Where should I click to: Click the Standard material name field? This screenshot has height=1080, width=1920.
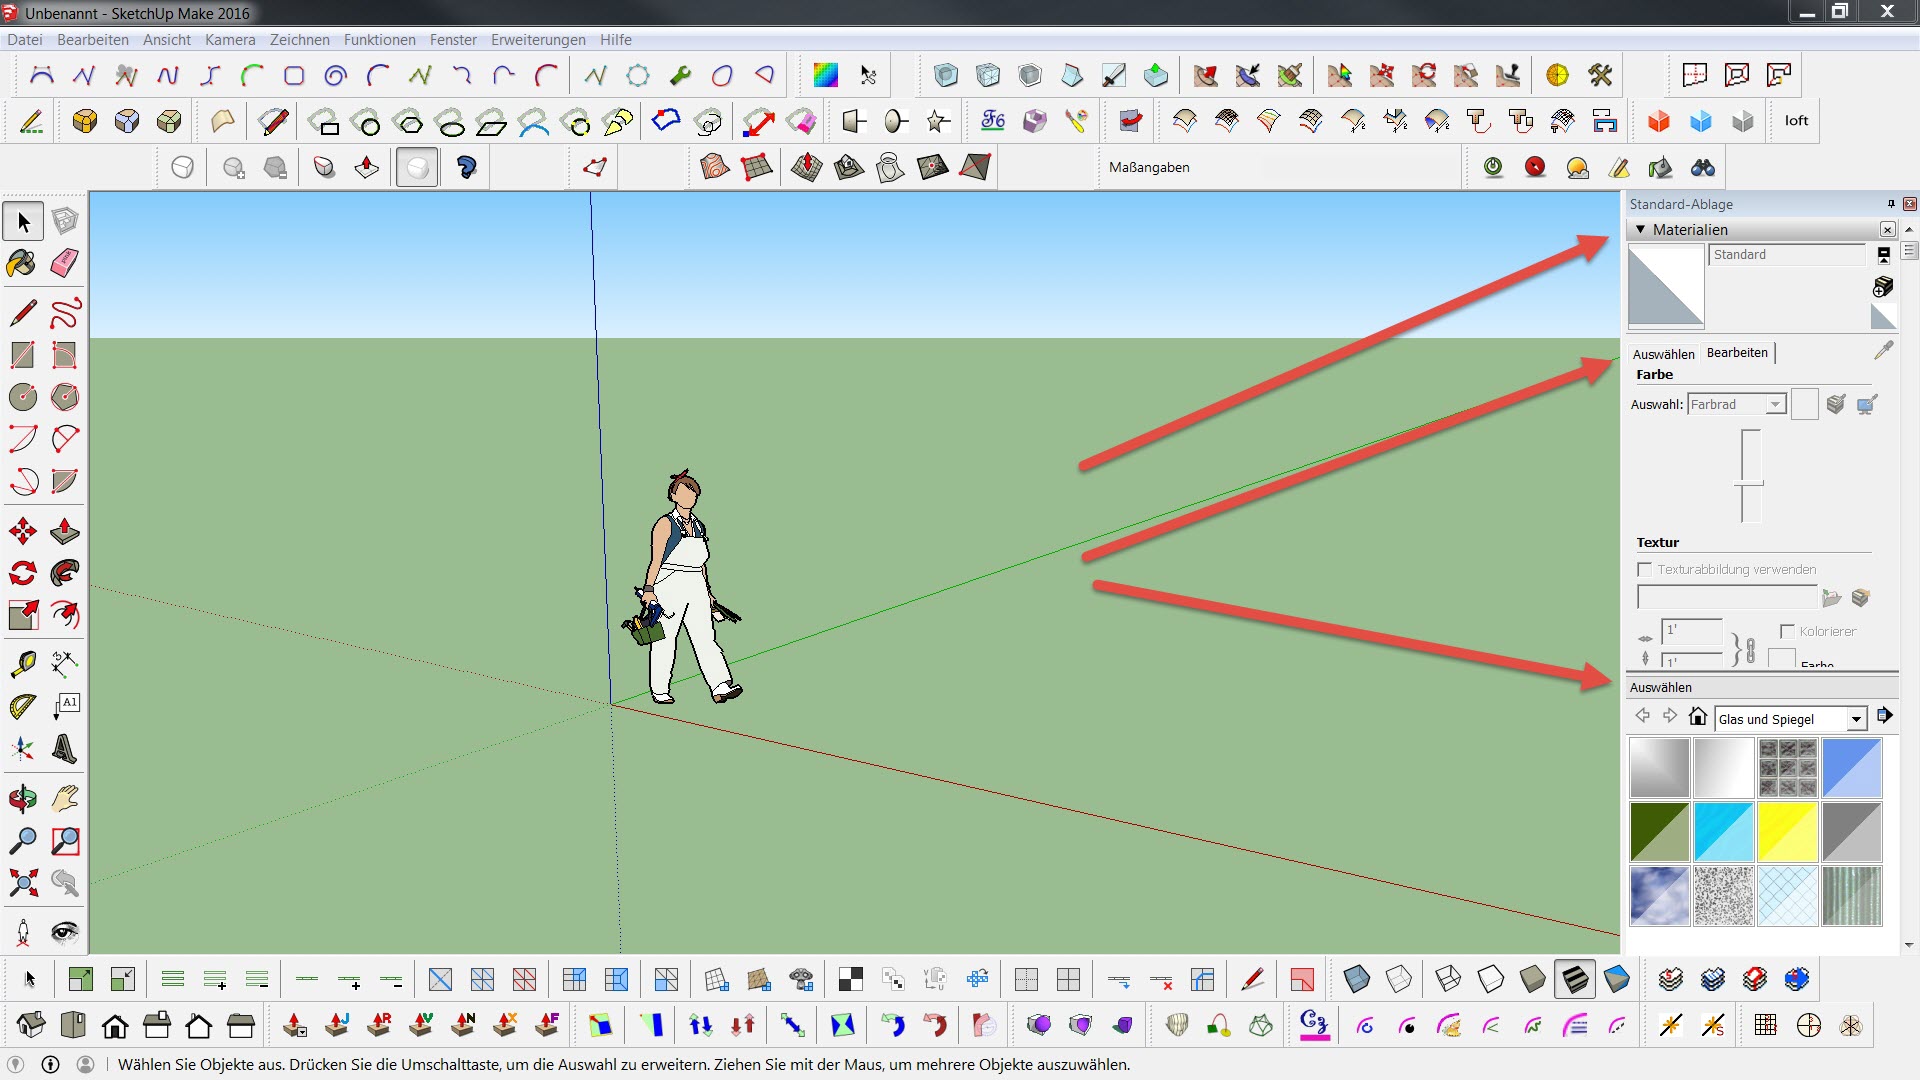click(1786, 255)
